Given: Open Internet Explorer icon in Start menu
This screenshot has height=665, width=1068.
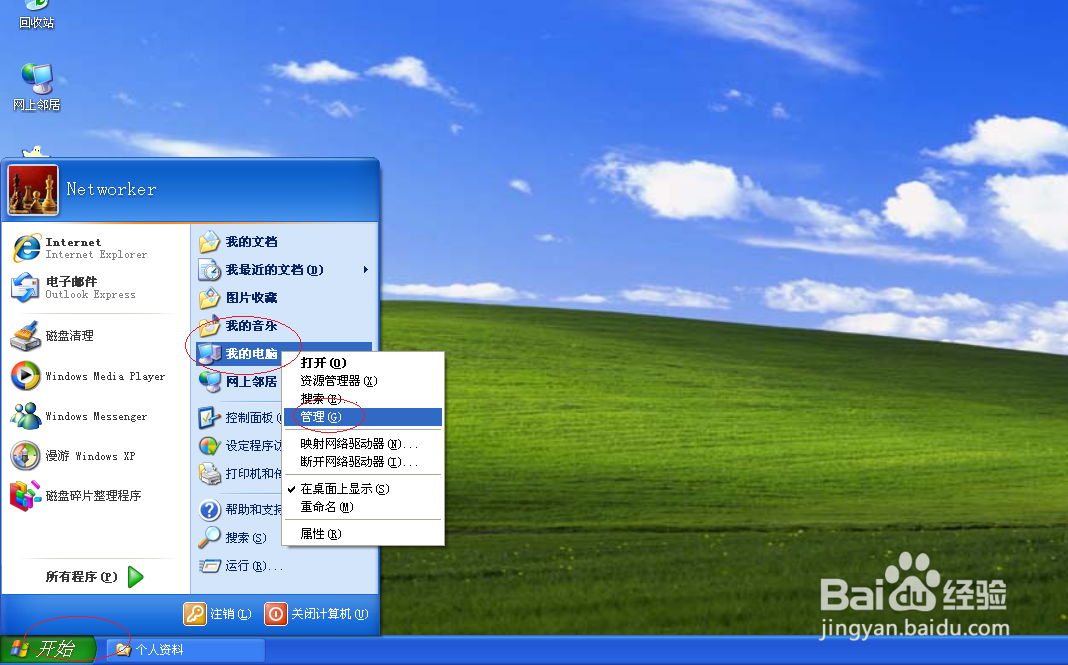Looking at the screenshot, I should (27, 247).
